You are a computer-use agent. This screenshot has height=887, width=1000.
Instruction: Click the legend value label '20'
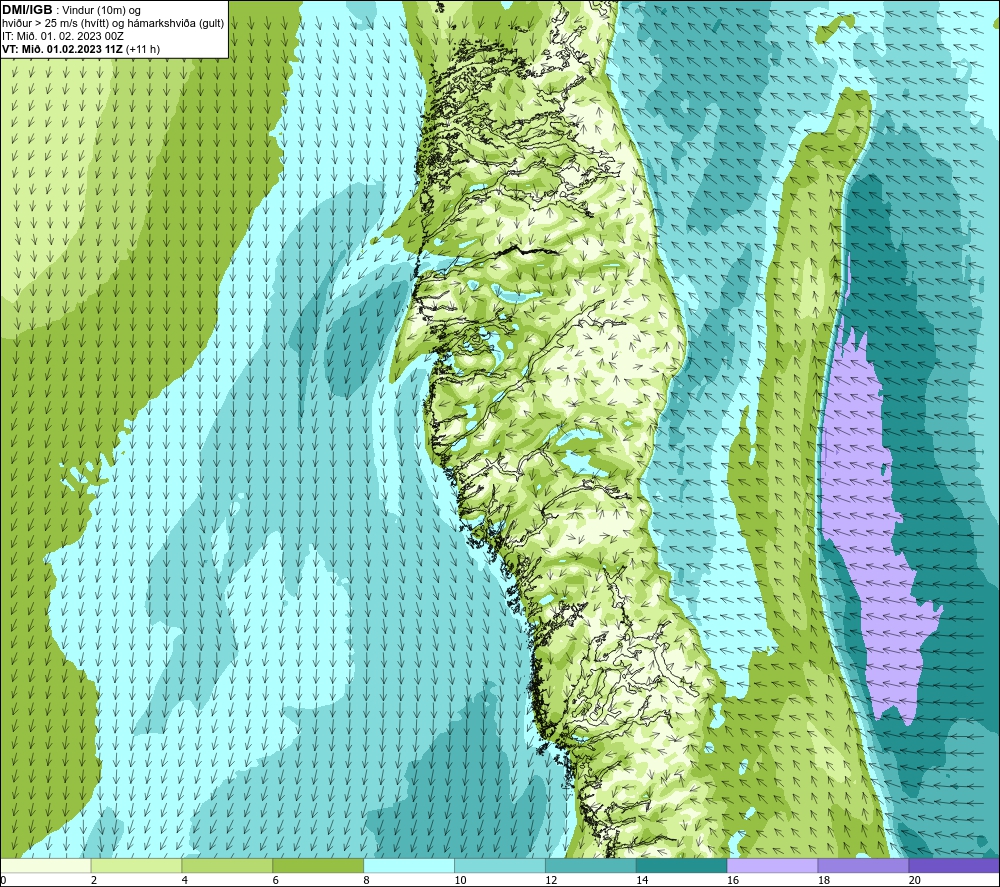coord(915,880)
